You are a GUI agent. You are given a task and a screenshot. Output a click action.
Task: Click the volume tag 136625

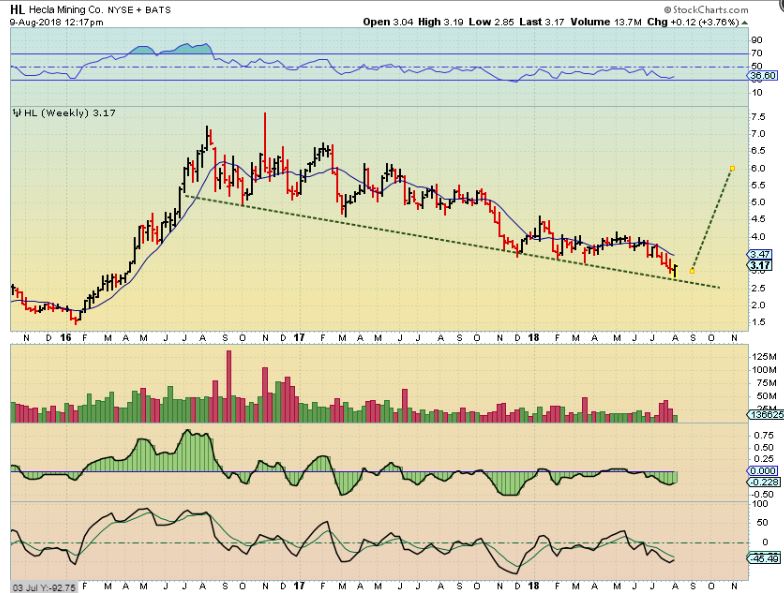(765, 414)
